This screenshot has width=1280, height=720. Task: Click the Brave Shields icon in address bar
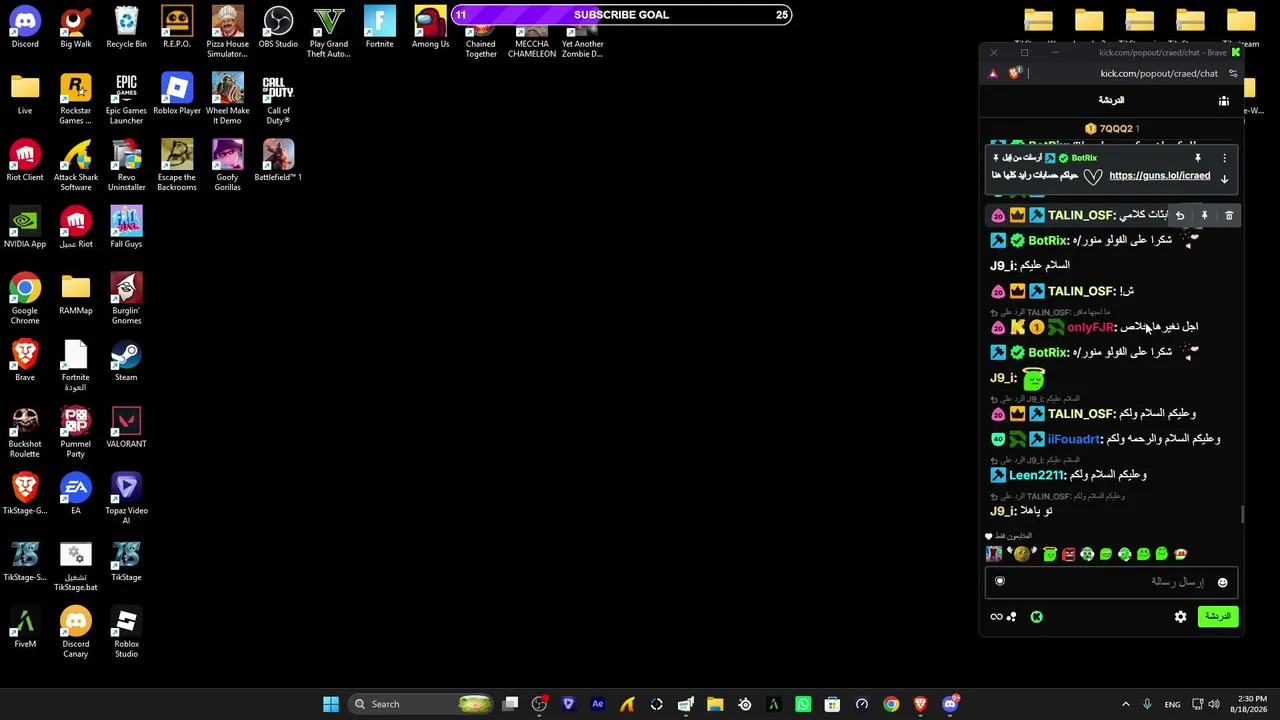1016,73
